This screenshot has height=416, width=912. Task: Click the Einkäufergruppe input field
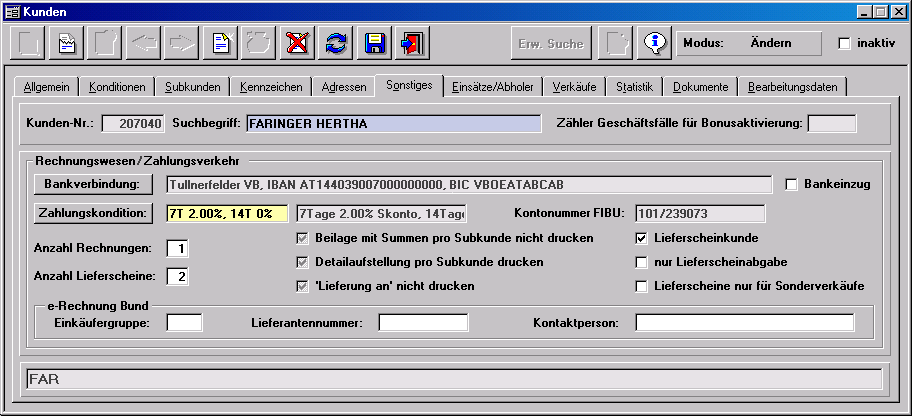click(x=184, y=322)
